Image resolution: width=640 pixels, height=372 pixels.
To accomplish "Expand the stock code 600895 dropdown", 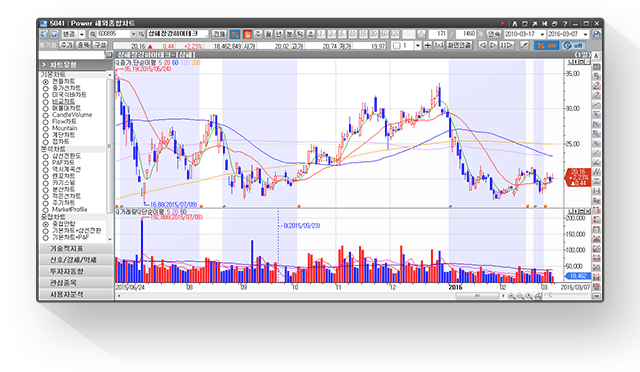I will coord(133,34).
